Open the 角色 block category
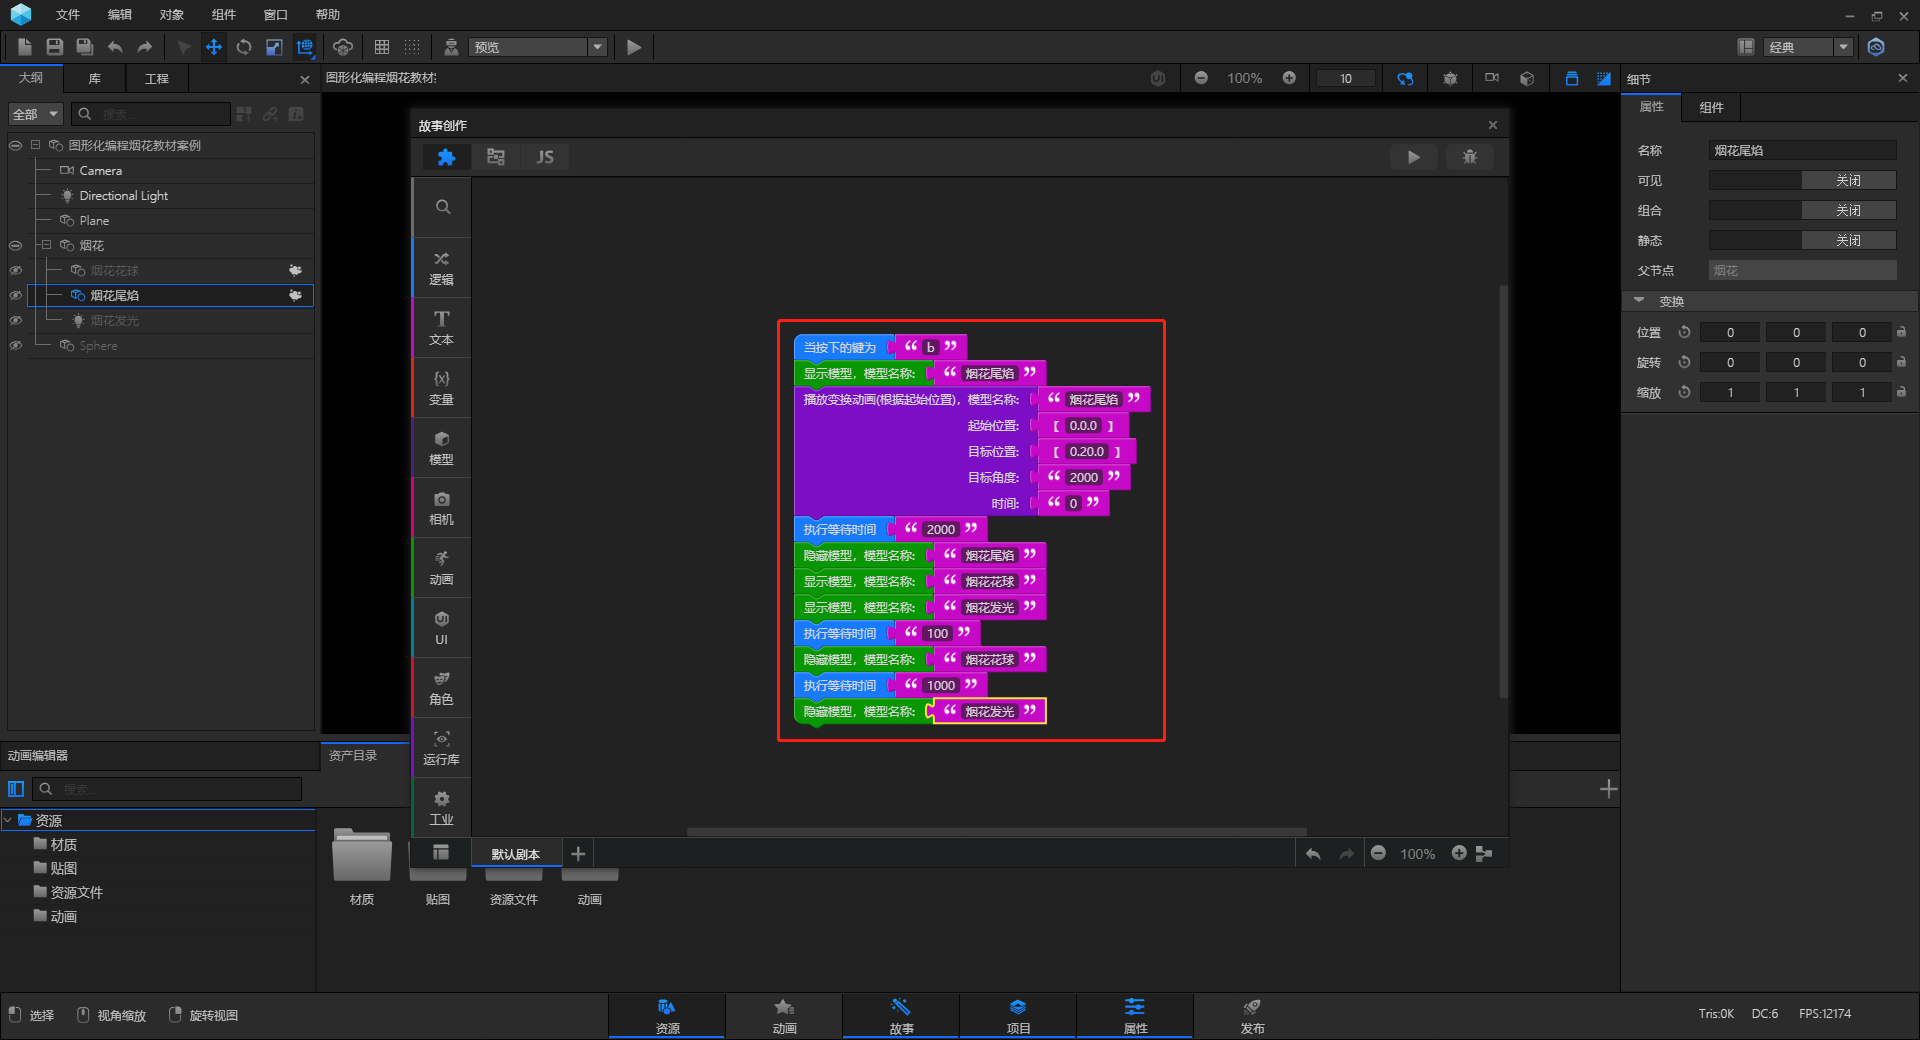 [441, 688]
